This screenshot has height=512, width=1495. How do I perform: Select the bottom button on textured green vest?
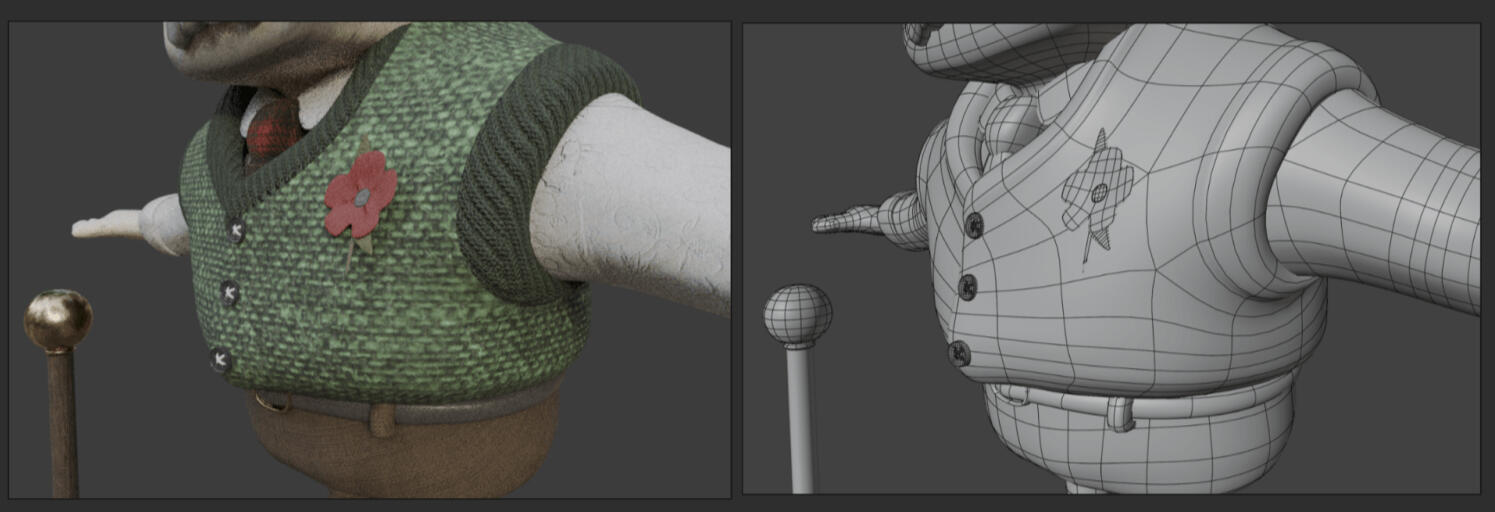(220, 360)
